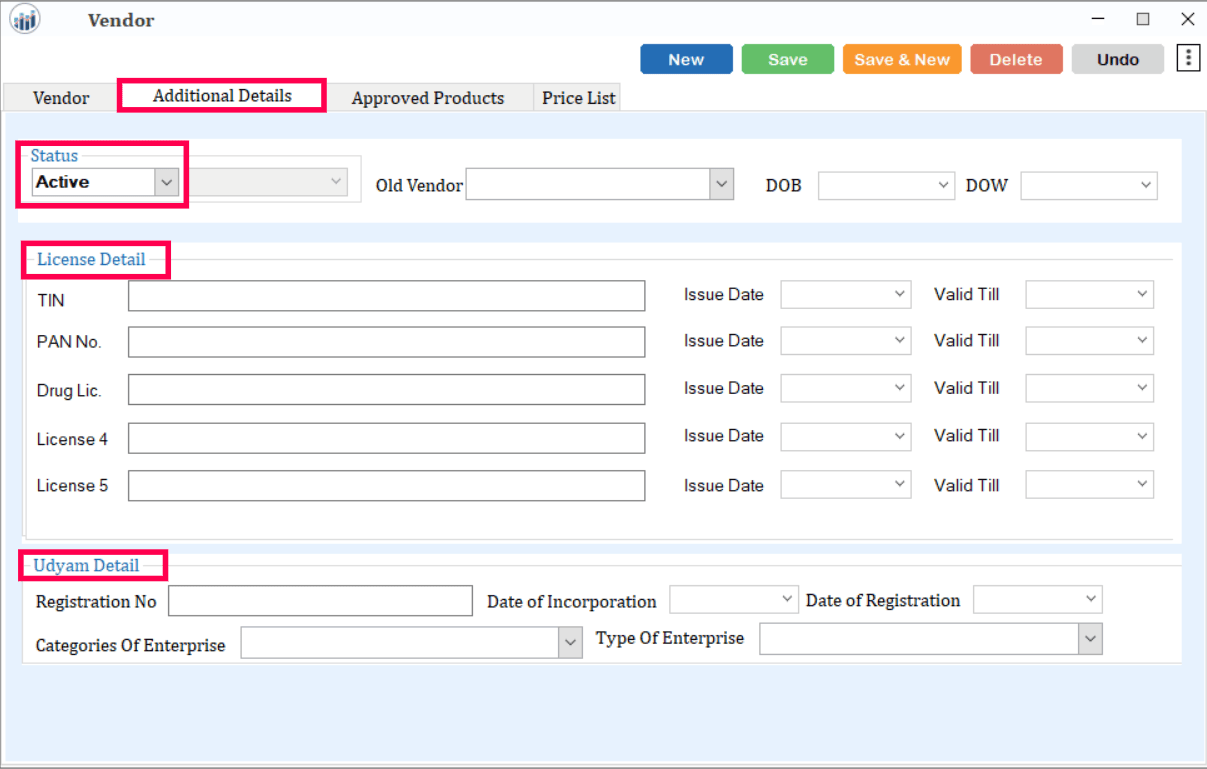Image resolution: width=1207 pixels, height=769 pixels.
Task: Click the red Delete button
Action: tap(1015, 59)
